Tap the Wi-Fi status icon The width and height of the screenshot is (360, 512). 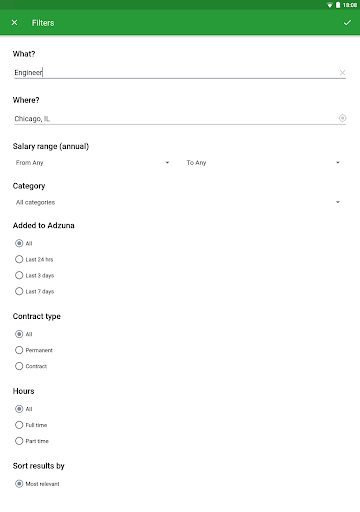click(329, 5)
